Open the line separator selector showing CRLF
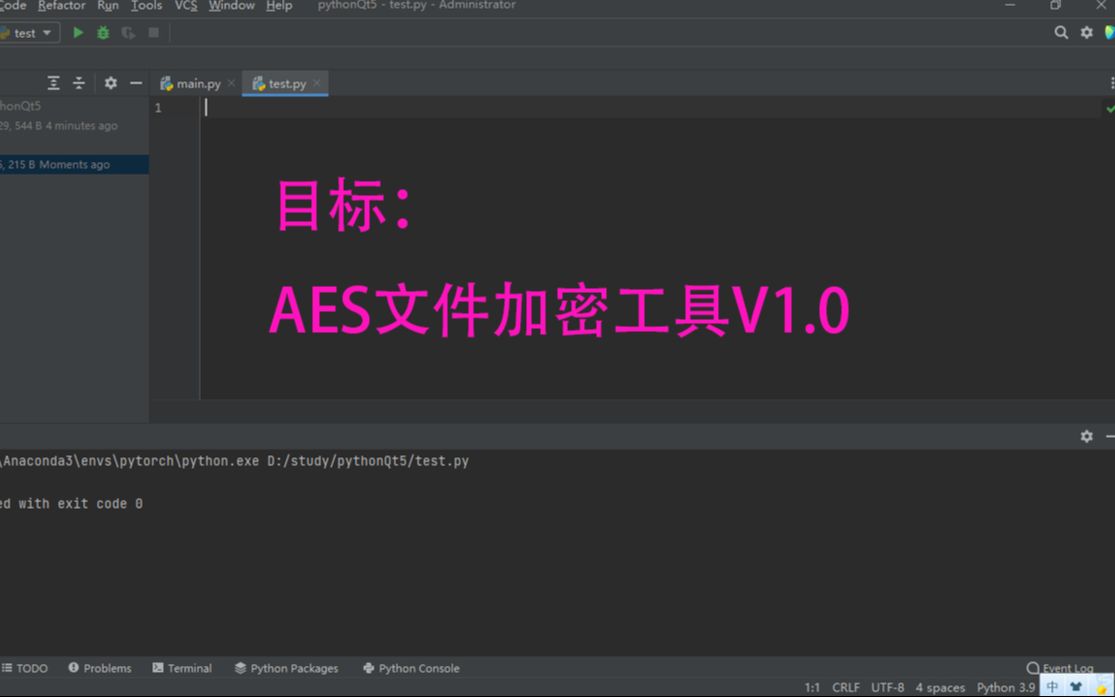The width and height of the screenshot is (1115, 697). [x=846, y=687]
